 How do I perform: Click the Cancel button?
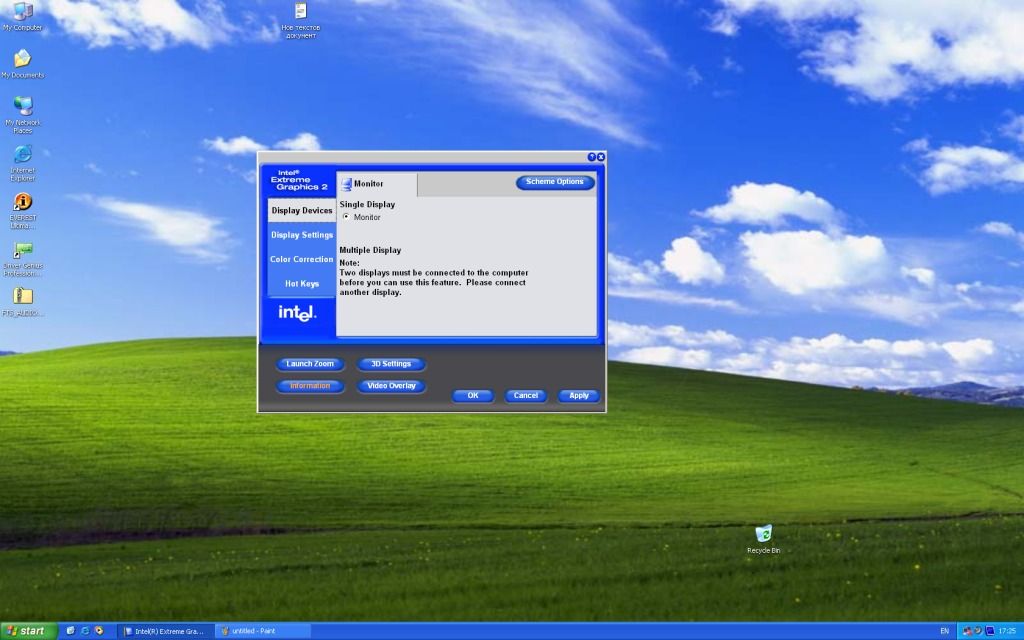click(526, 396)
